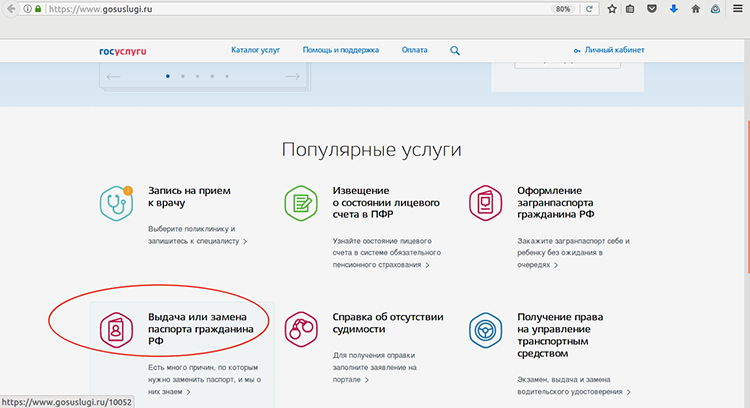Open site search with the magnifier icon
Image resolution: width=750 pixels, height=408 pixels.
455,50
